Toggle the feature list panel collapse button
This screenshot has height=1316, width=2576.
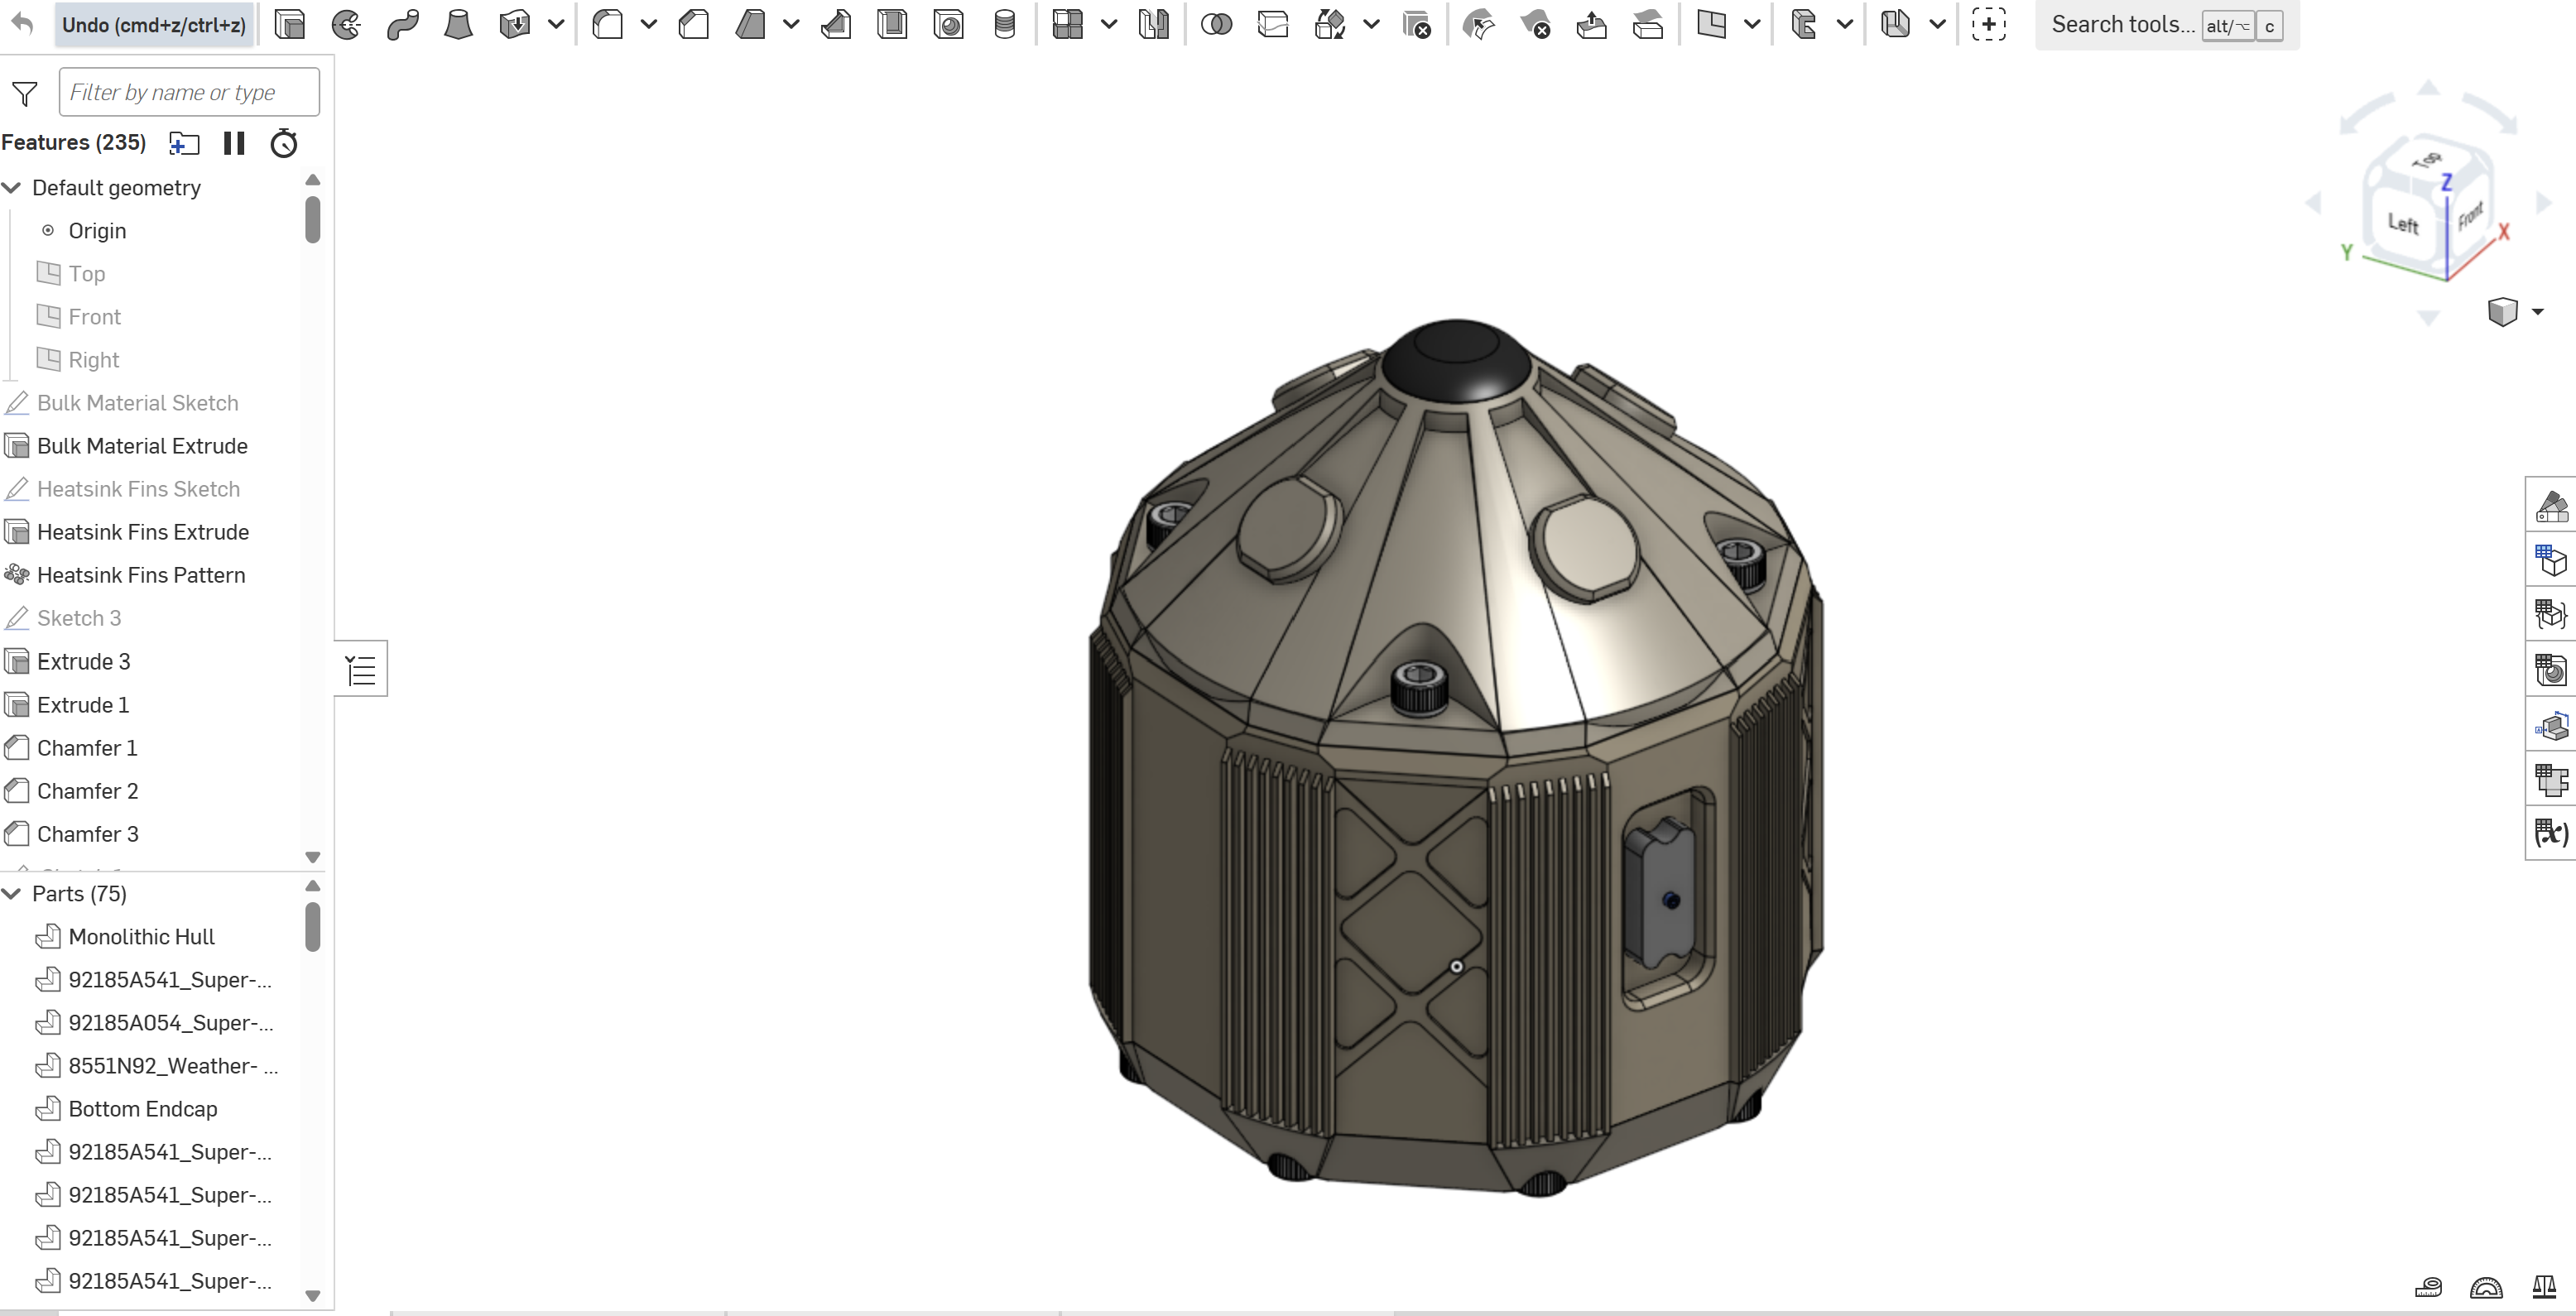tap(361, 669)
